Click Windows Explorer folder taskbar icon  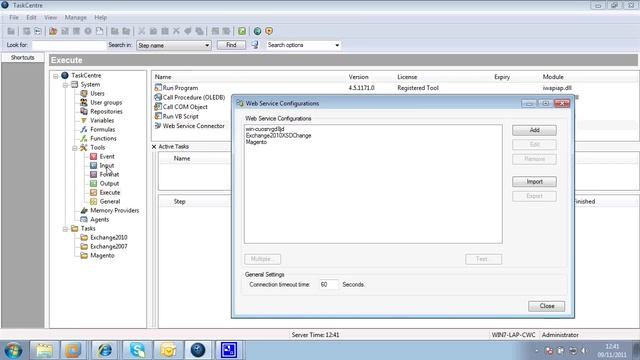(44, 350)
